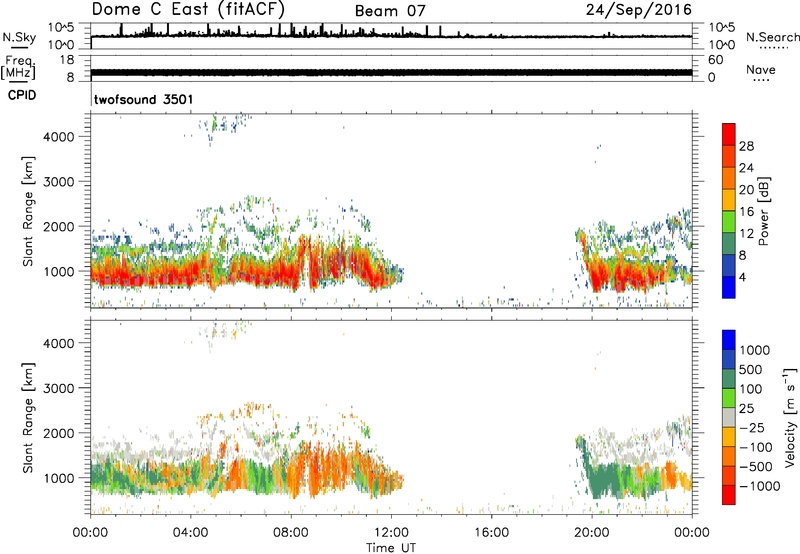Click the 'twofsound 3501' text
The image size is (800, 554).
143,99
